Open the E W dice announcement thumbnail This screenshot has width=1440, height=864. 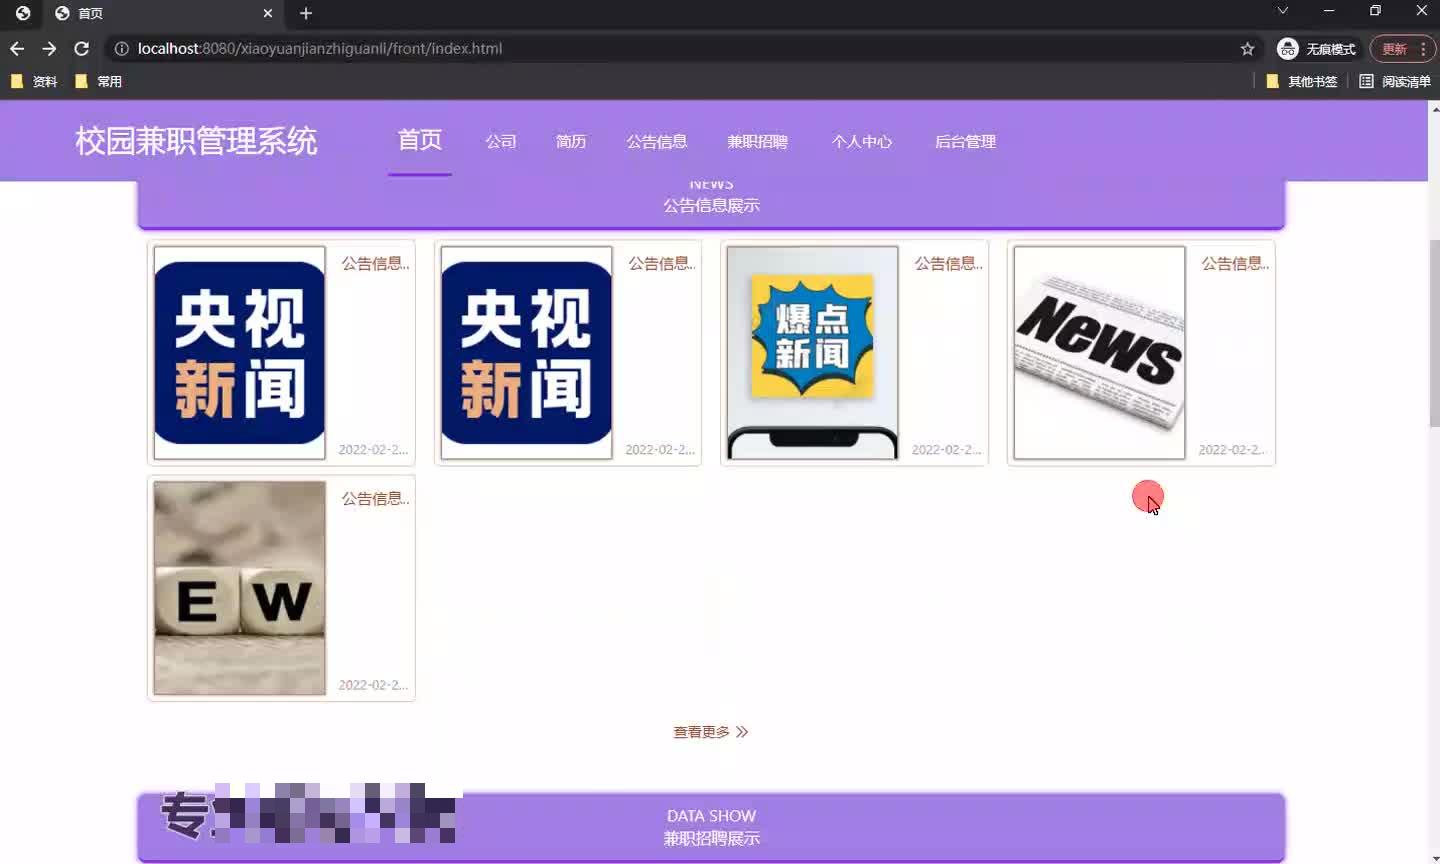coord(240,588)
